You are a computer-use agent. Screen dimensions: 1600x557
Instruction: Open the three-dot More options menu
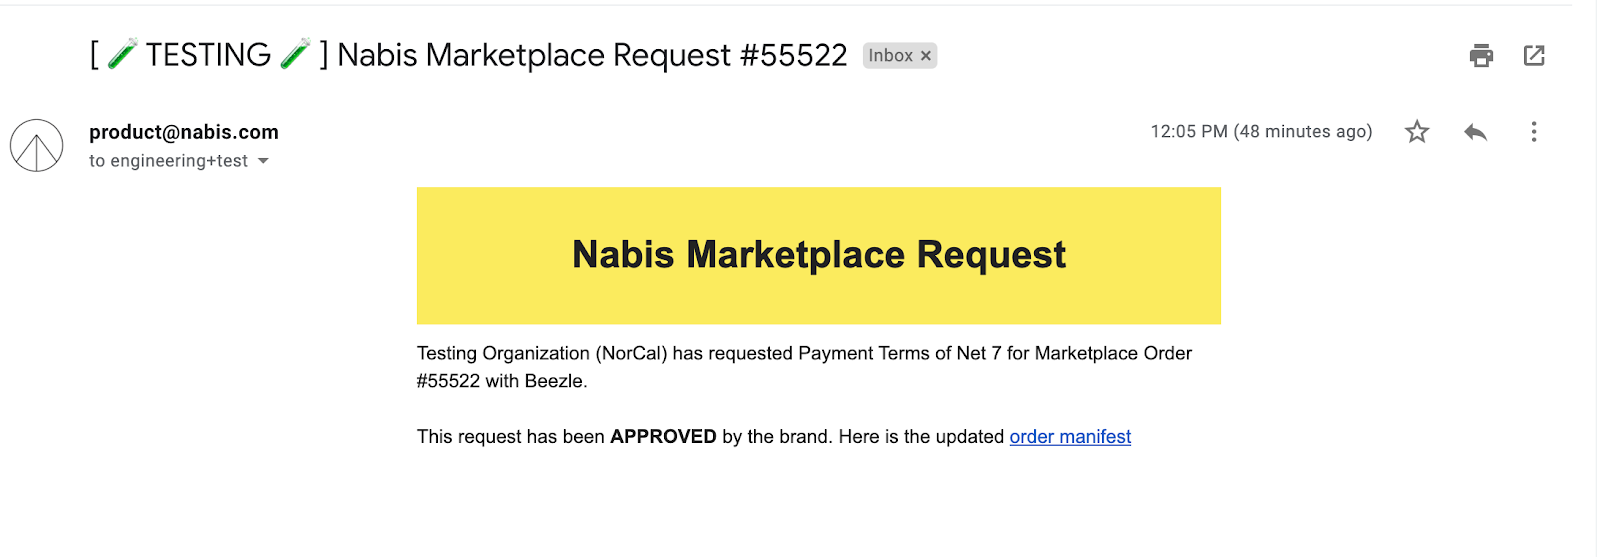(1533, 132)
